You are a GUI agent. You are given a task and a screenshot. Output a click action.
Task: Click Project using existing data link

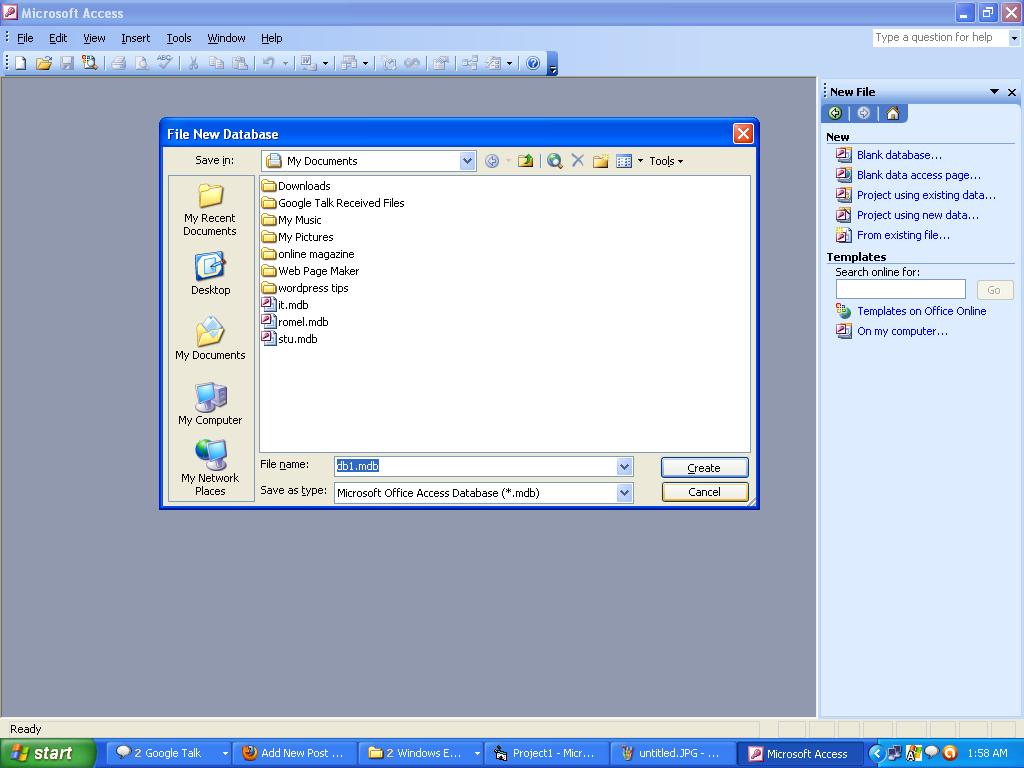[x=926, y=195]
